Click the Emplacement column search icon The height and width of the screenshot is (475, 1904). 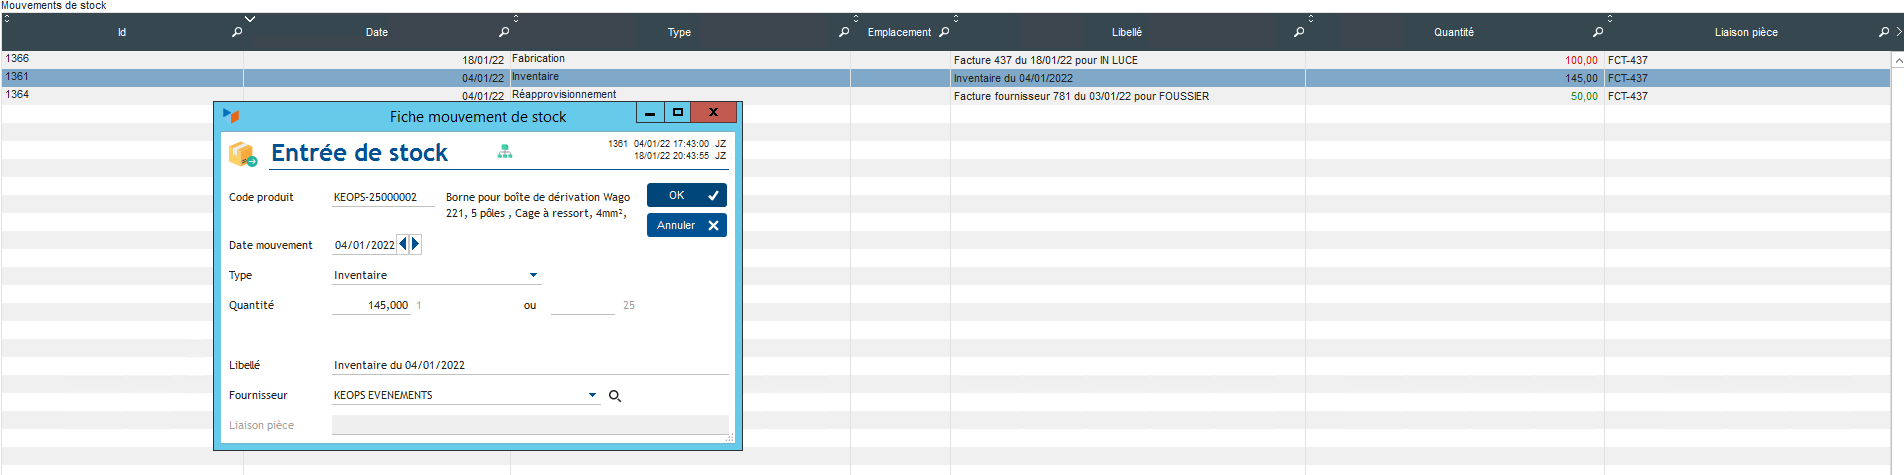point(944,32)
